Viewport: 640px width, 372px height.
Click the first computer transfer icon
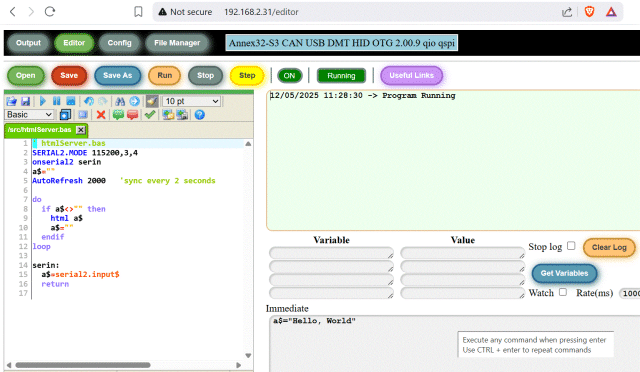point(168,115)
